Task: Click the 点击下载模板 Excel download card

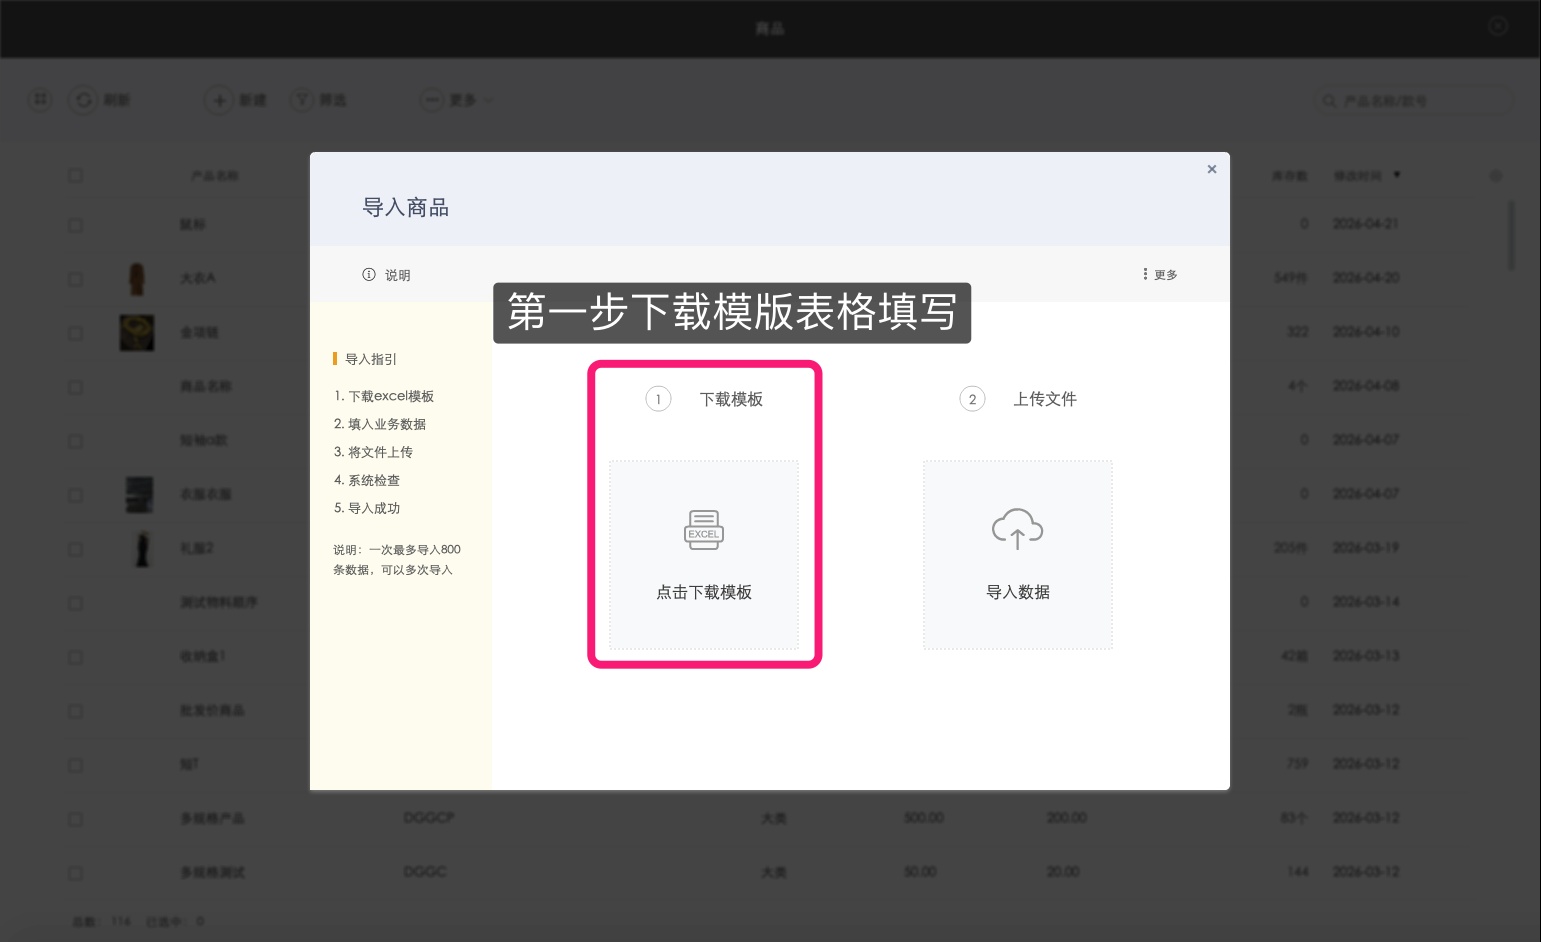Action: 704,555
